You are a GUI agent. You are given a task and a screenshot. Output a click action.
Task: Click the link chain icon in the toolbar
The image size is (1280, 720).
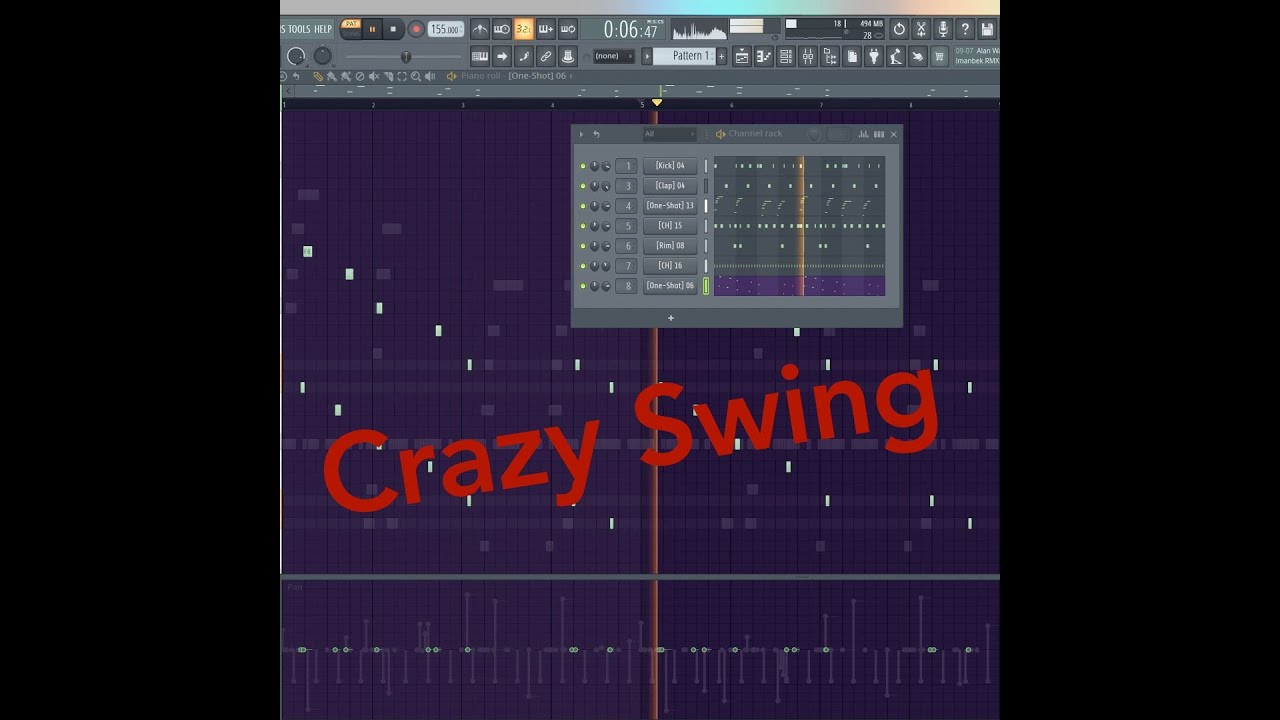[546, 56]
